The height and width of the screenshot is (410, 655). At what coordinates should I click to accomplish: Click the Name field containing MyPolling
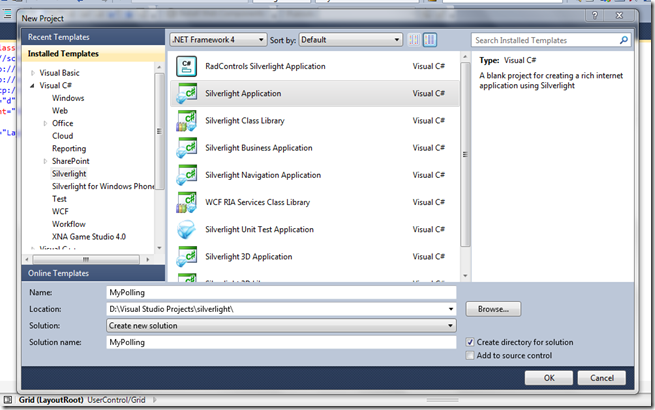tap(281, 293)
